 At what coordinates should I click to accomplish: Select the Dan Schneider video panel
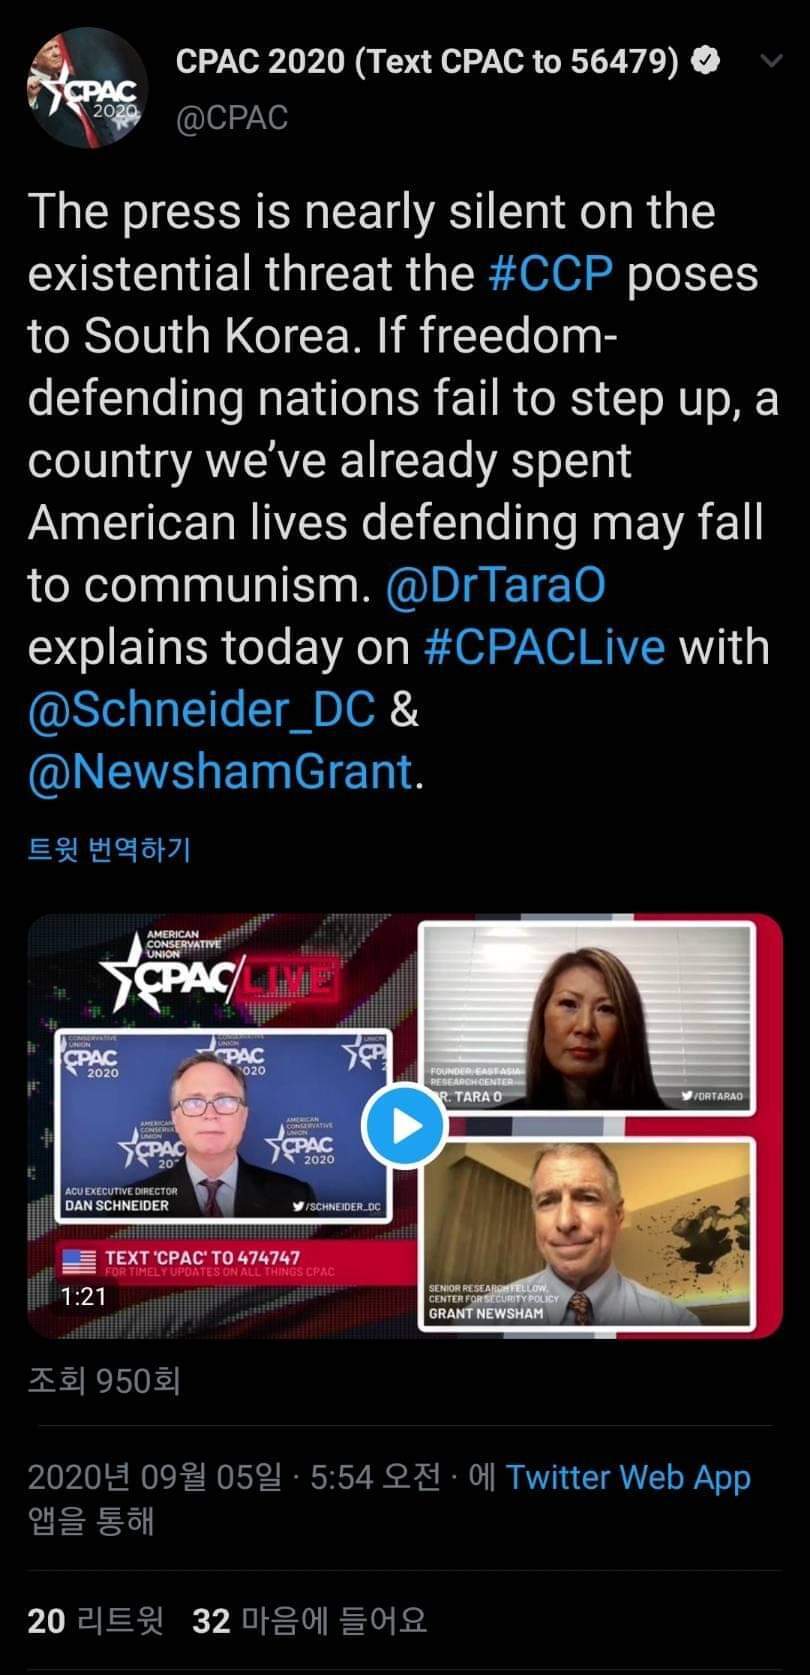[x=224, y=1126]
